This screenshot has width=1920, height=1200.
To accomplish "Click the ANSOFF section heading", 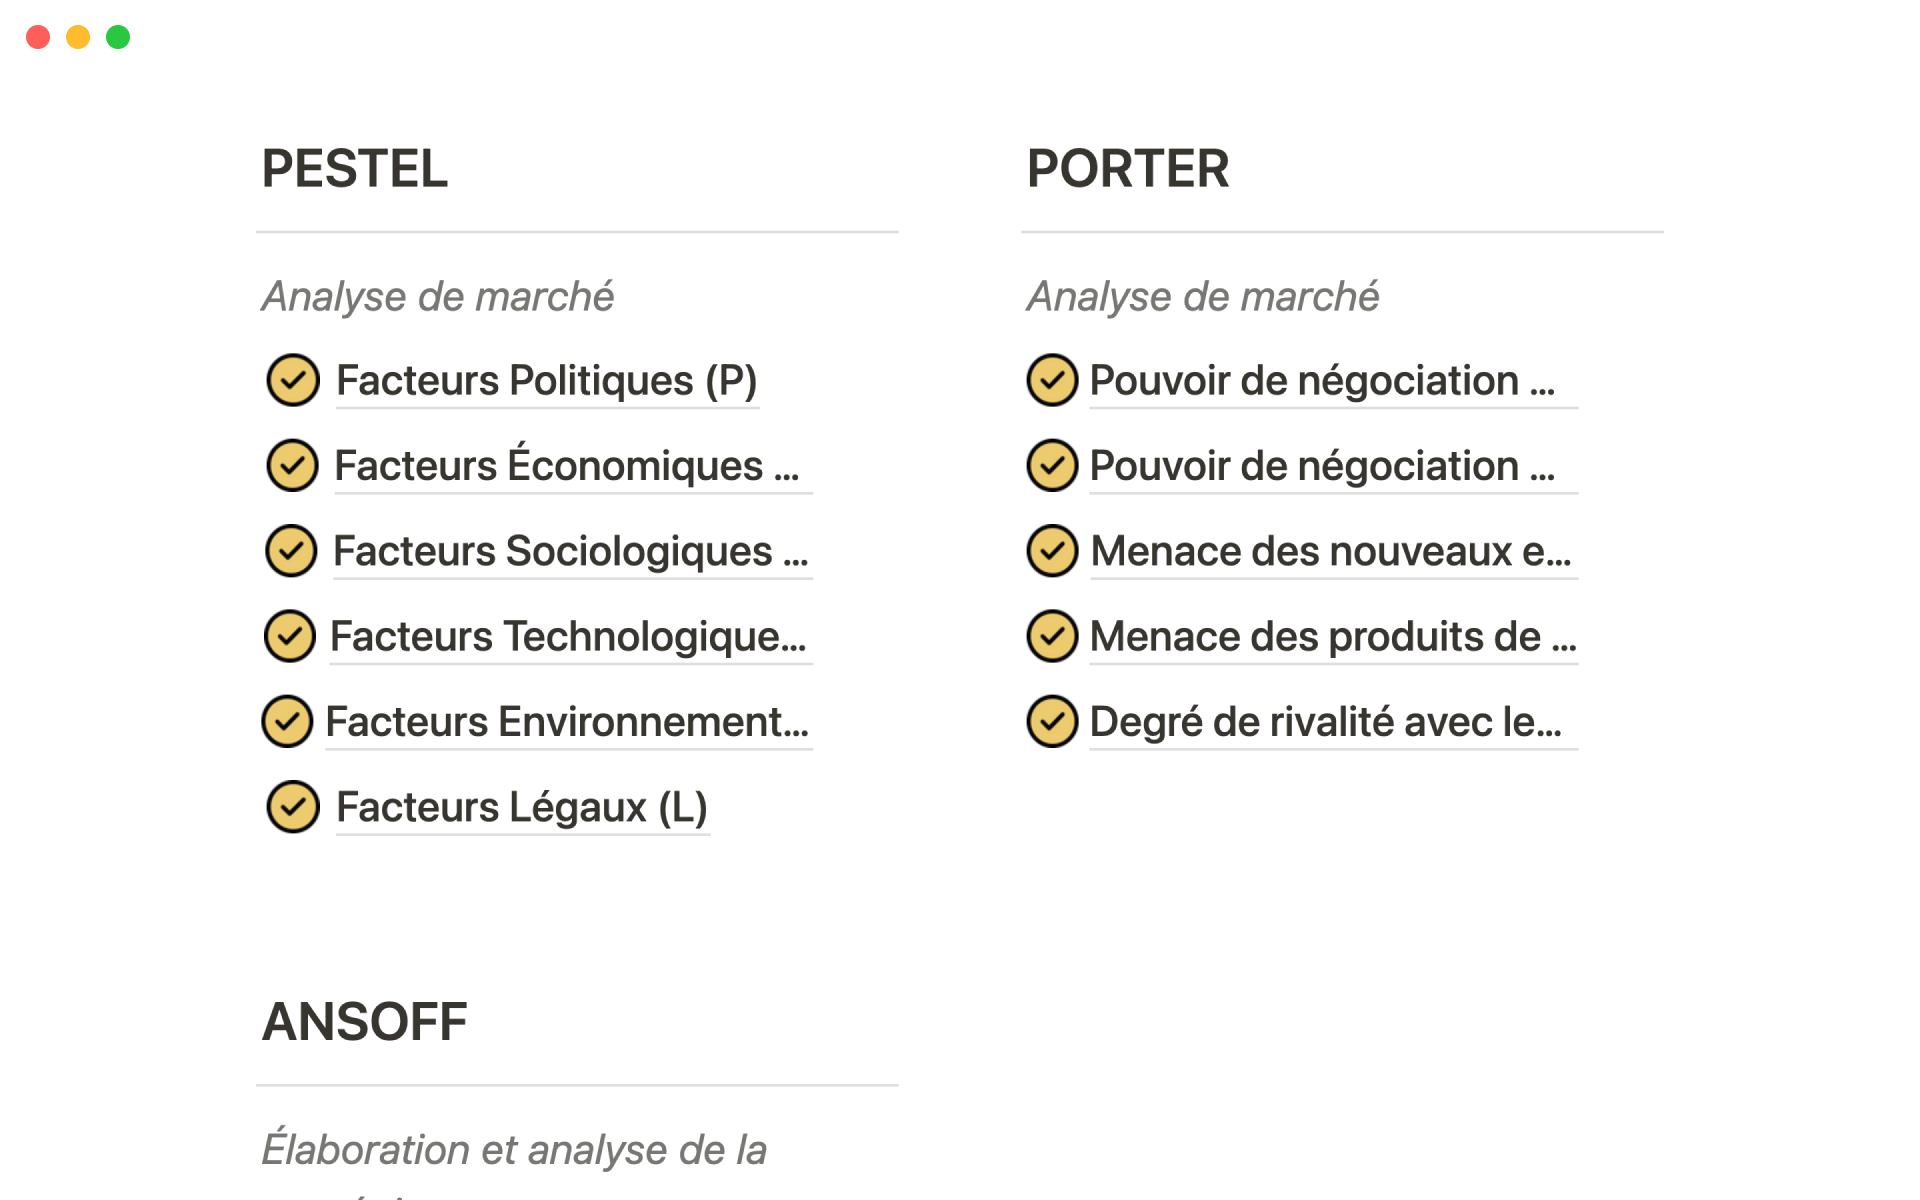I will 365,1022.
